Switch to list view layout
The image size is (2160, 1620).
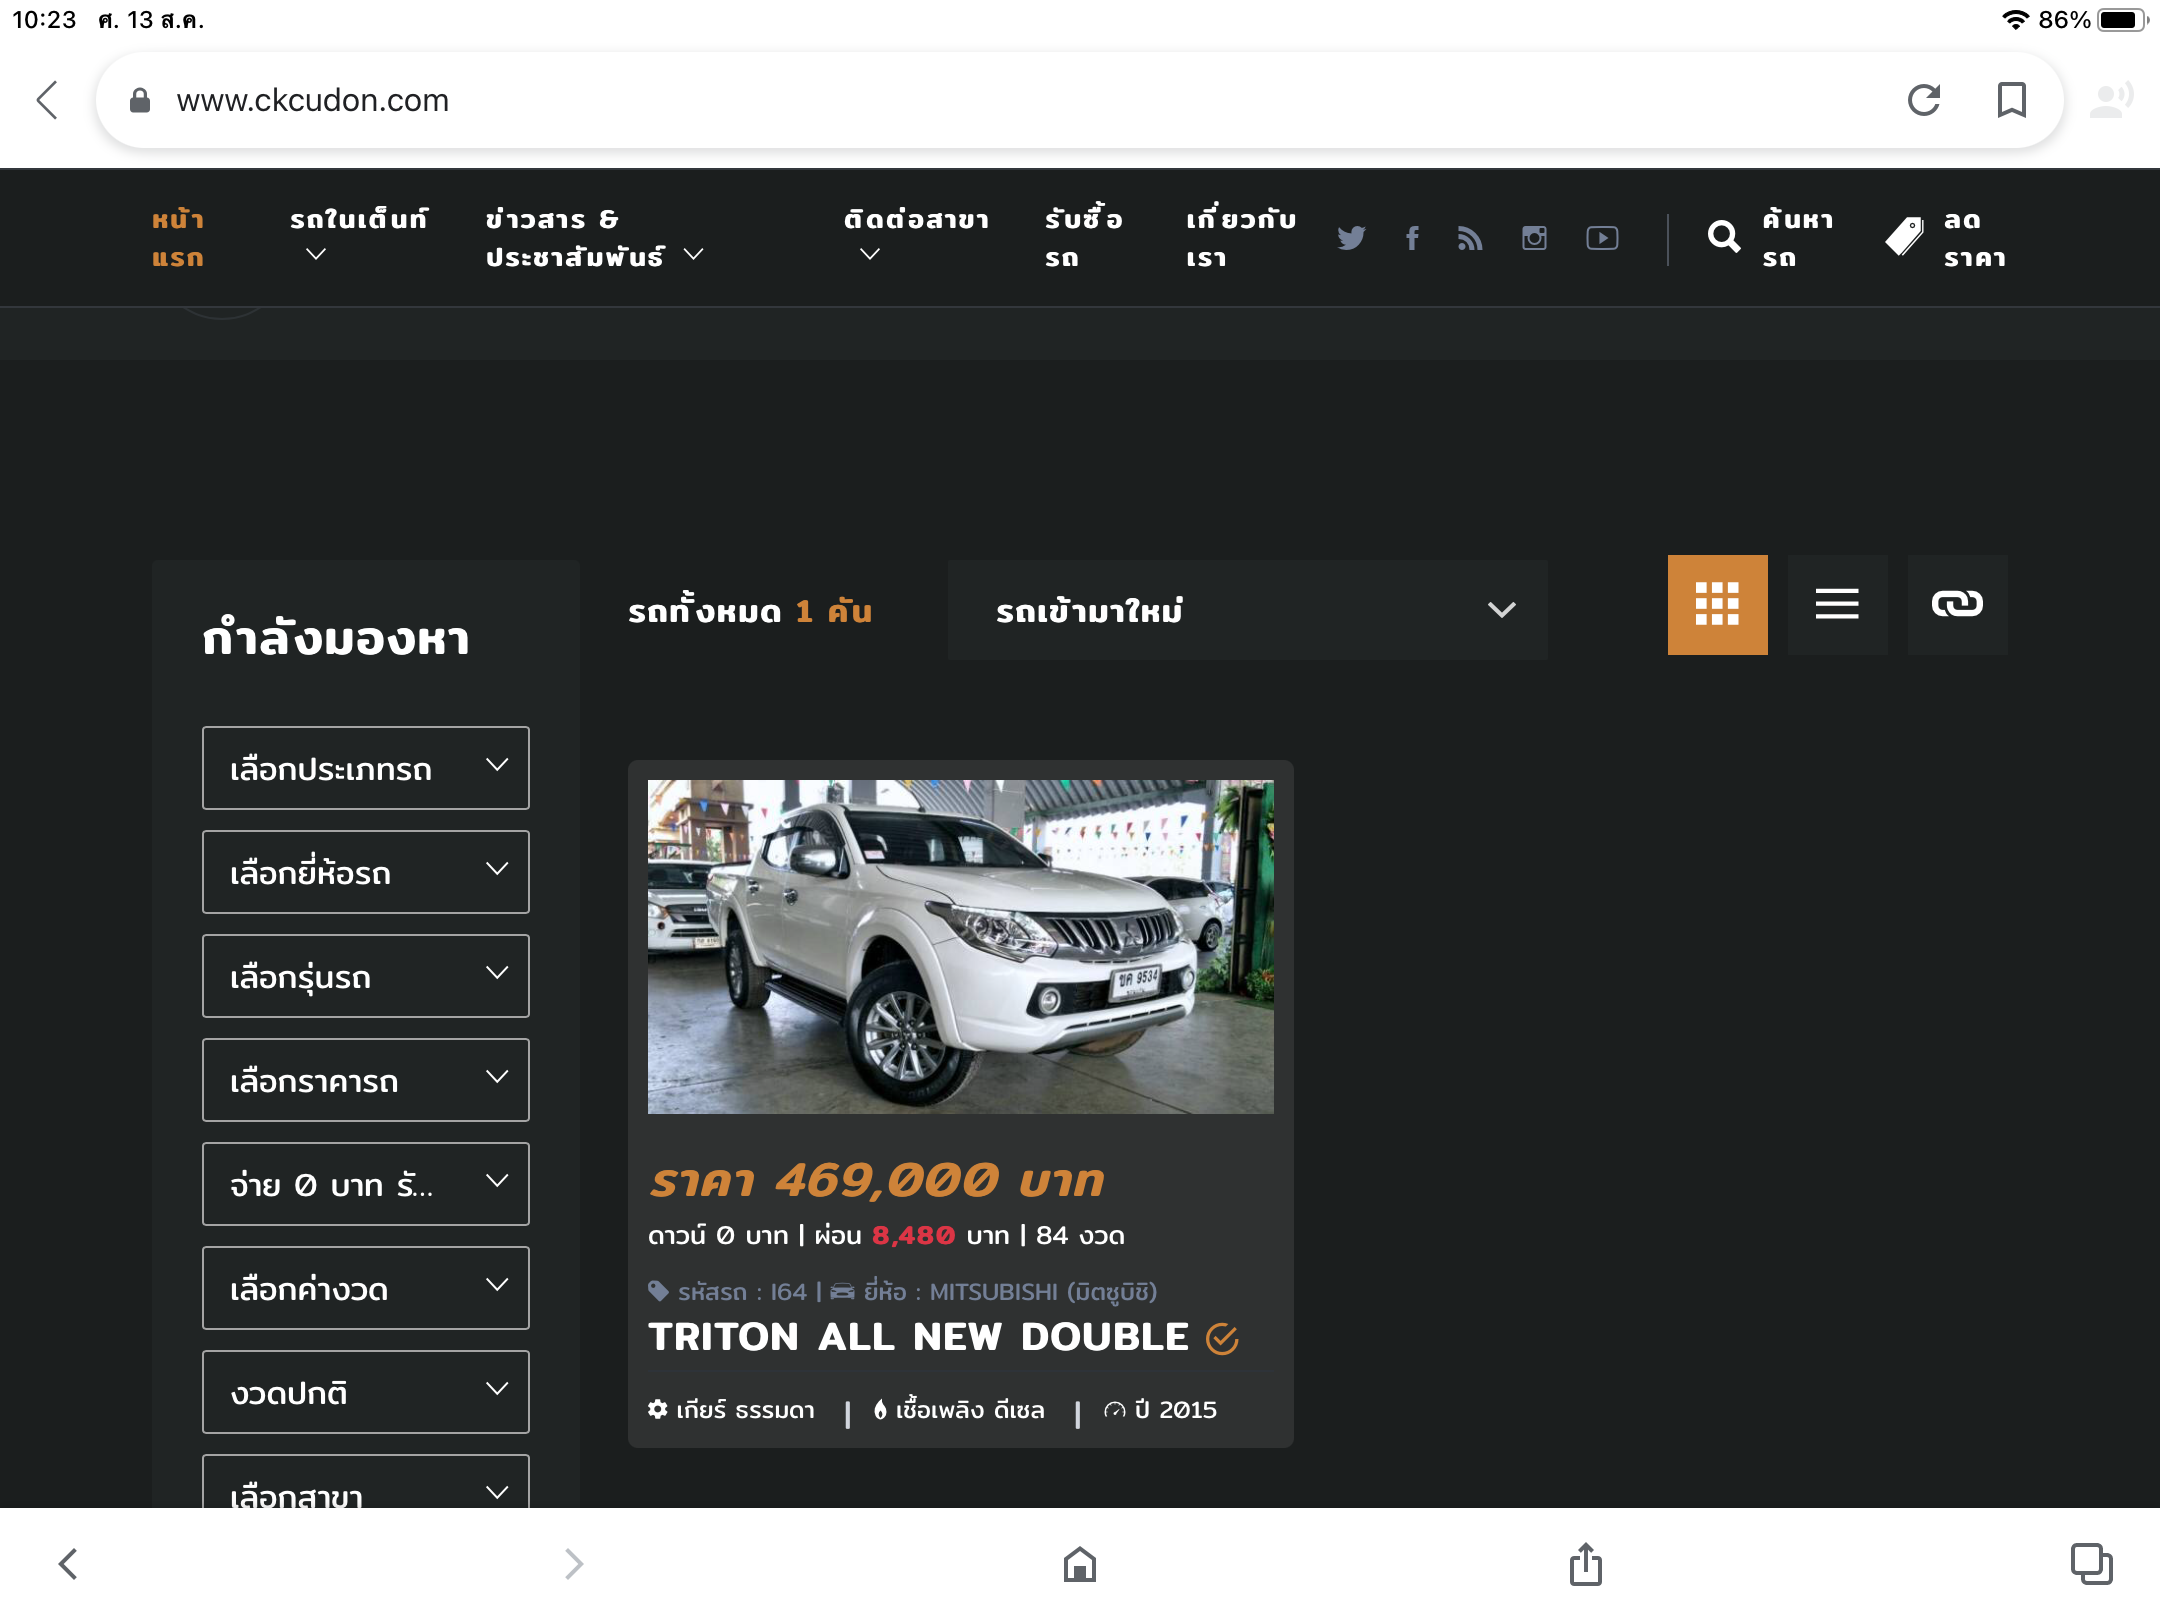(x=1837, y=605)
